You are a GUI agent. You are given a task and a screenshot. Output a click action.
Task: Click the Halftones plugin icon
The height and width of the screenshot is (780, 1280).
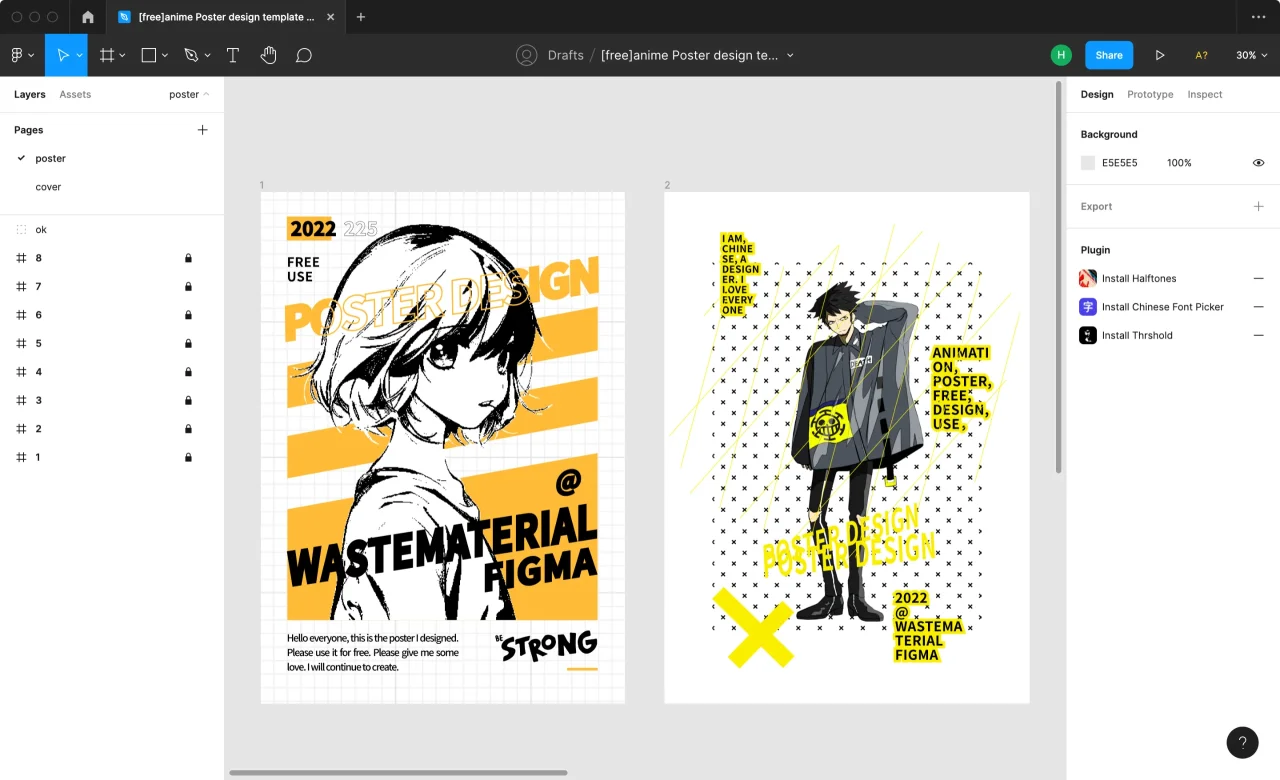point(1088,278)
